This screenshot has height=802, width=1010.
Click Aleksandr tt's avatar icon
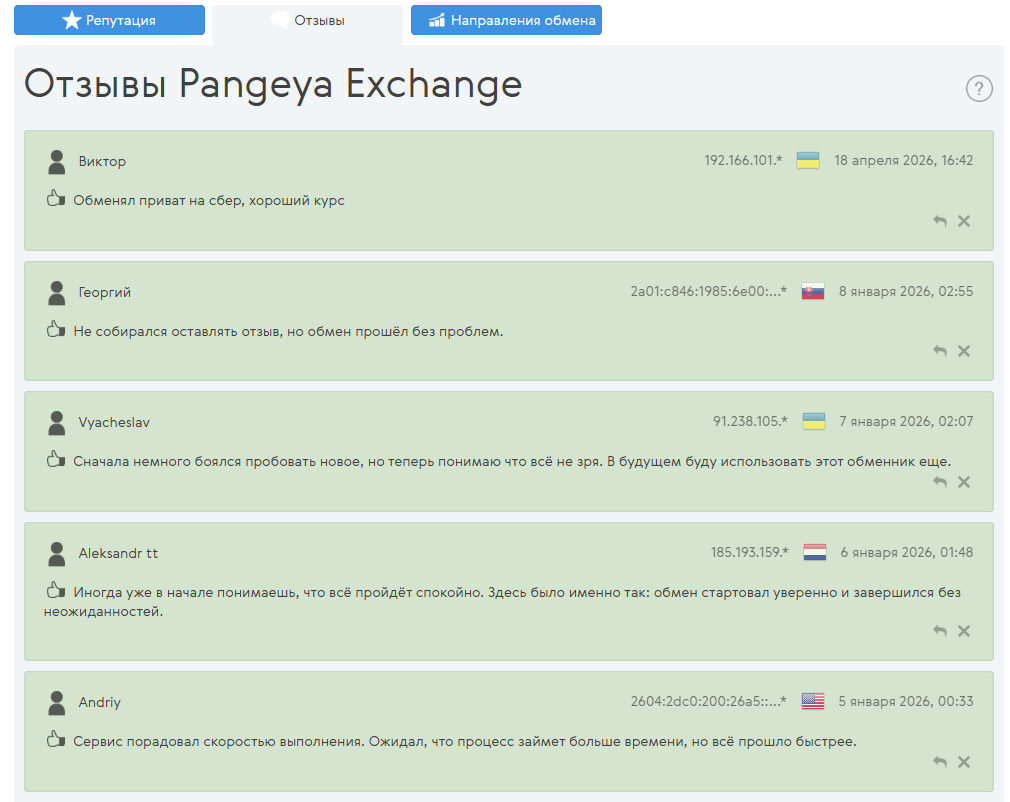(56, 552)
